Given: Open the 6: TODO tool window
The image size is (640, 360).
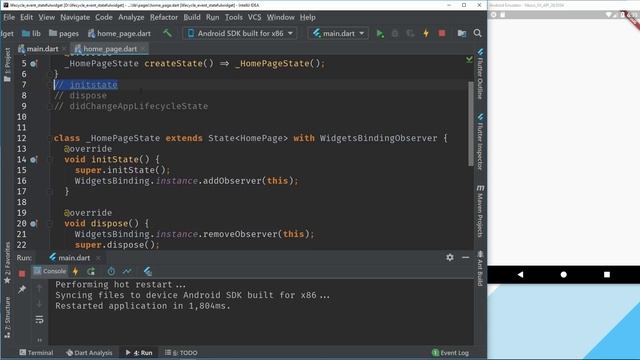Looking at the screenshot, I should click(181, 353).
